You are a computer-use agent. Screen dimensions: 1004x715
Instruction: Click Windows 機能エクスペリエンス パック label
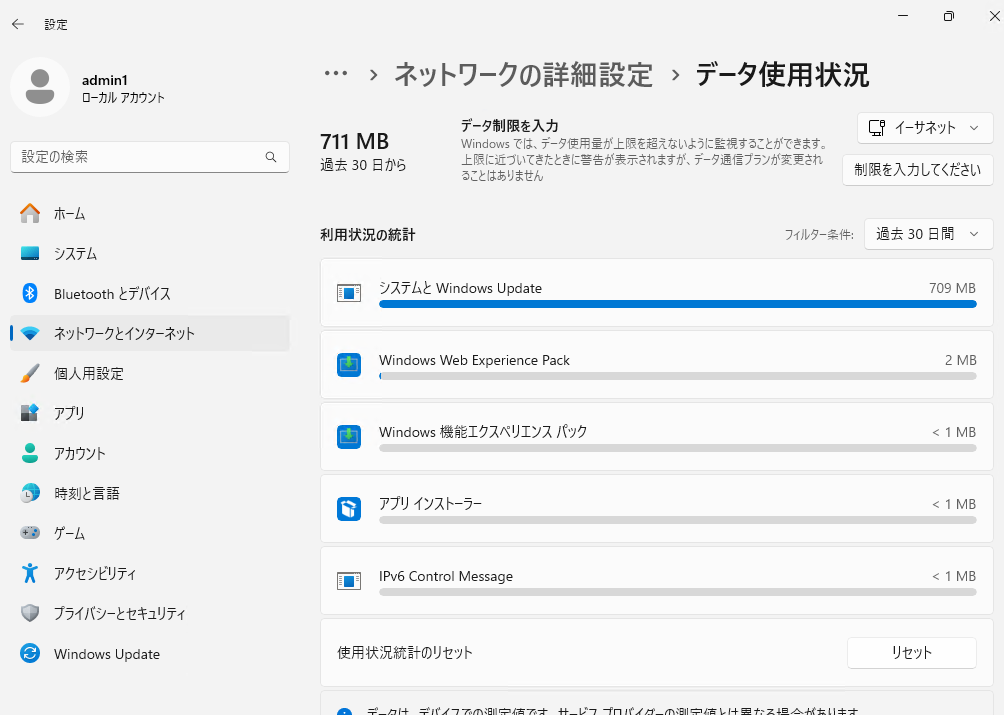coord(483,432)
